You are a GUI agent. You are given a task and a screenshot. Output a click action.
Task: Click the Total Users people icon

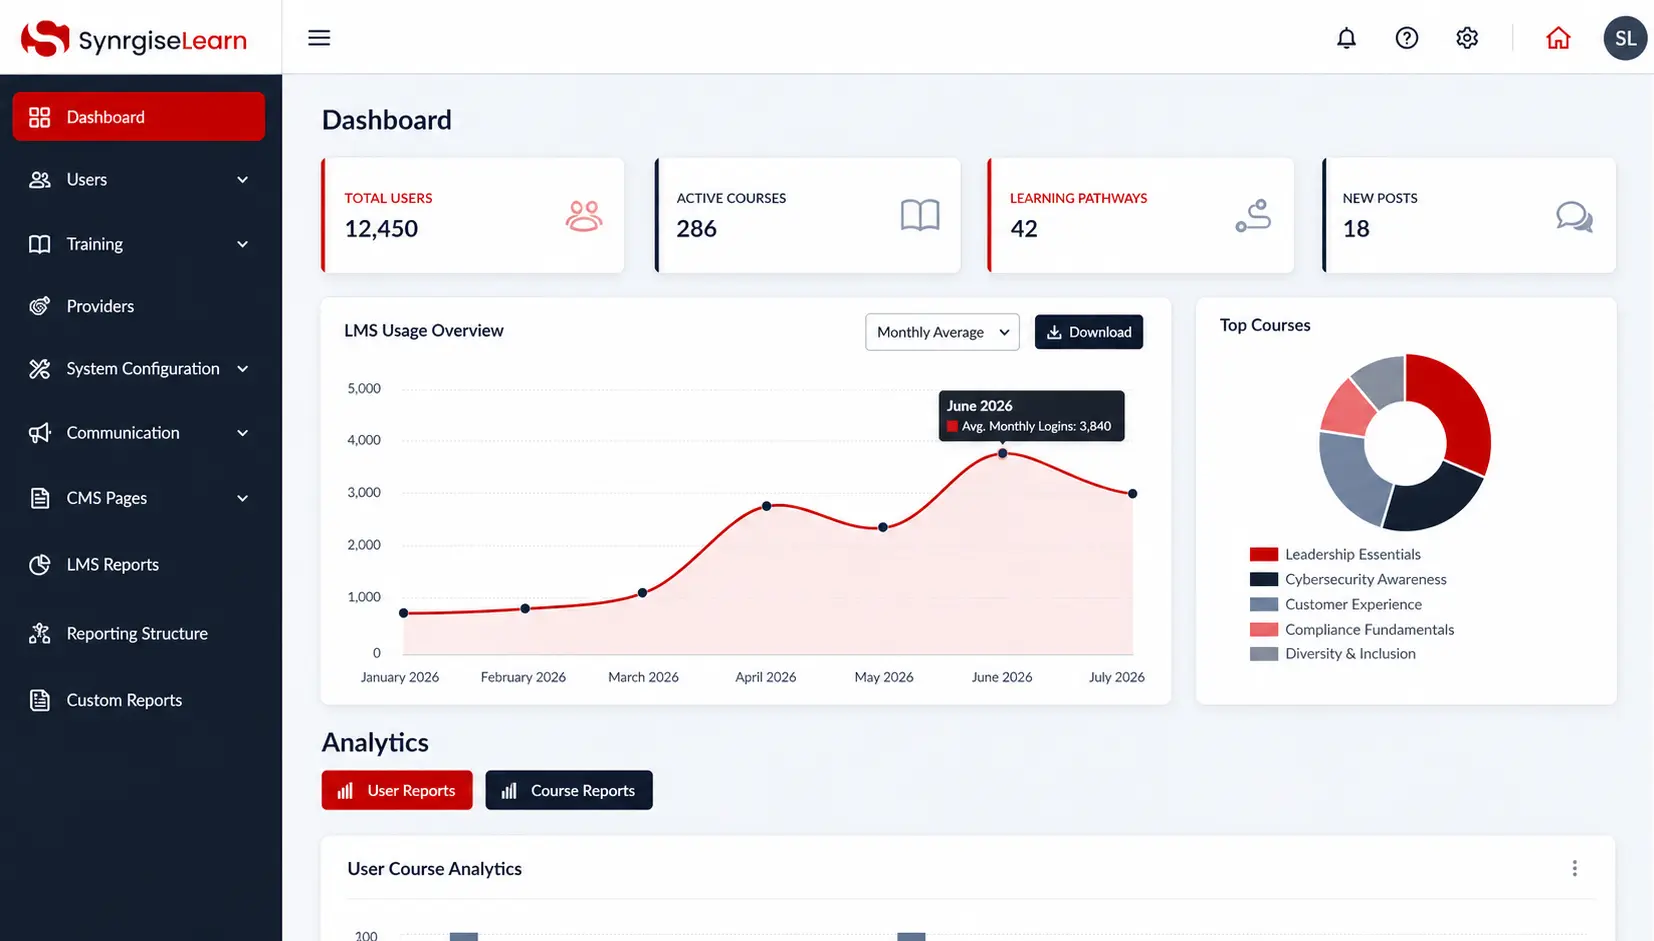click(584, 215)
